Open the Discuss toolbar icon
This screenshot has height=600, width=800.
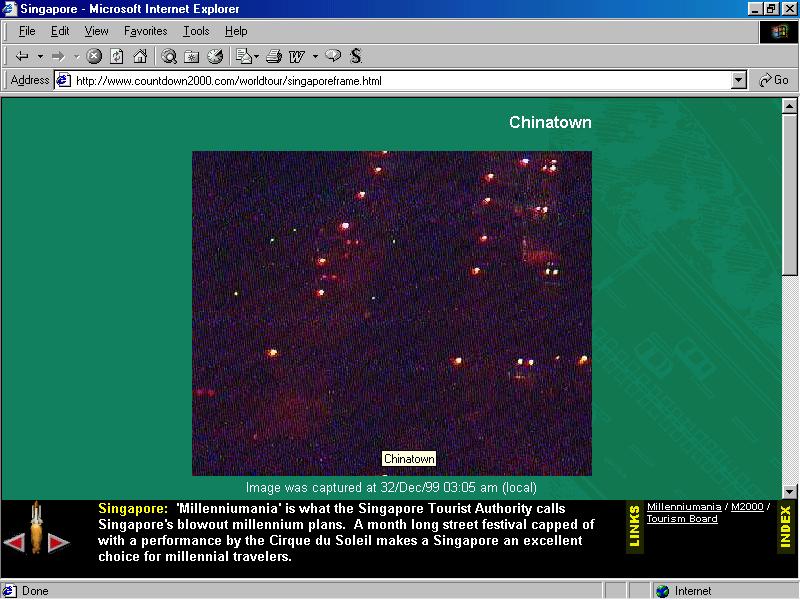point(333,56)
